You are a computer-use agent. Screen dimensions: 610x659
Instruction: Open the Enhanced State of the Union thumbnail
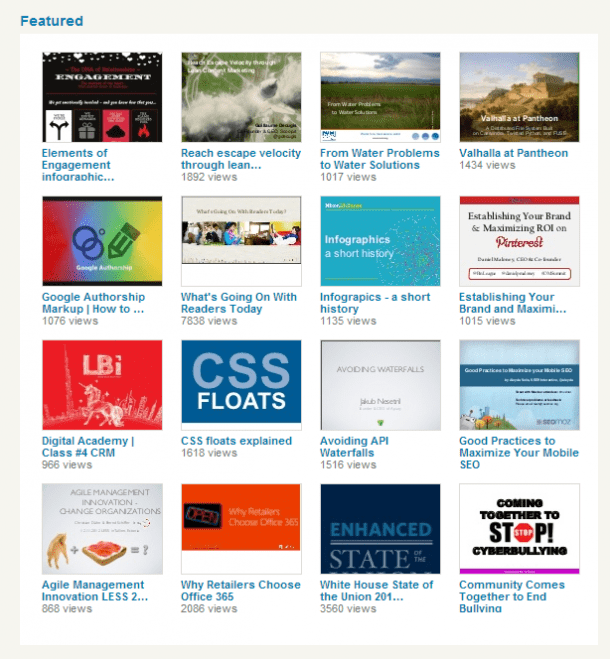[x=380, y=529]
